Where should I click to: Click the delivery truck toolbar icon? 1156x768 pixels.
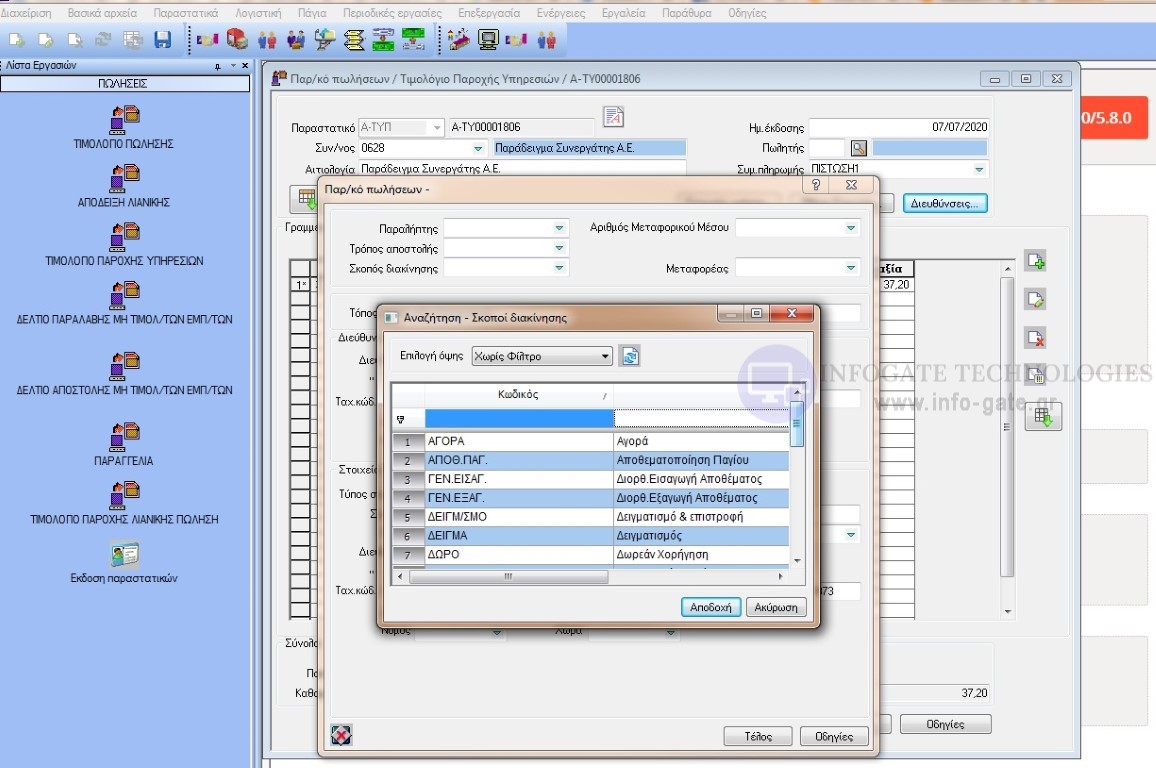237,40
